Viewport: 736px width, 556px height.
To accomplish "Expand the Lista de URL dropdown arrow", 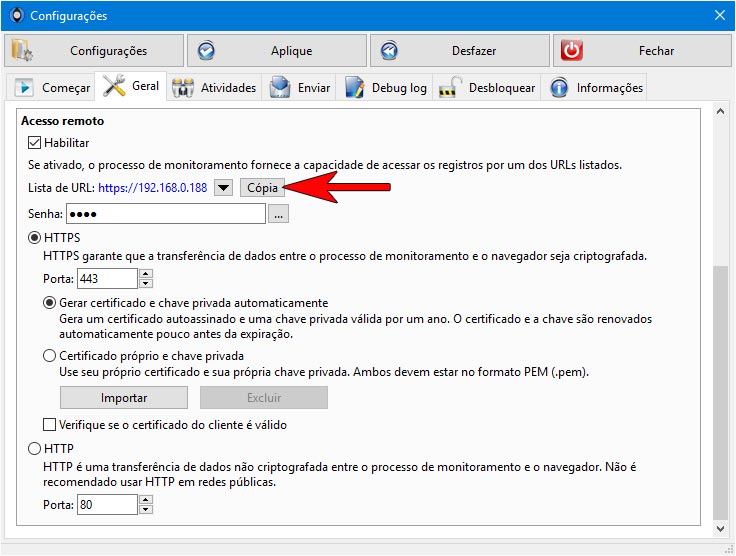I will coord(223,188).
